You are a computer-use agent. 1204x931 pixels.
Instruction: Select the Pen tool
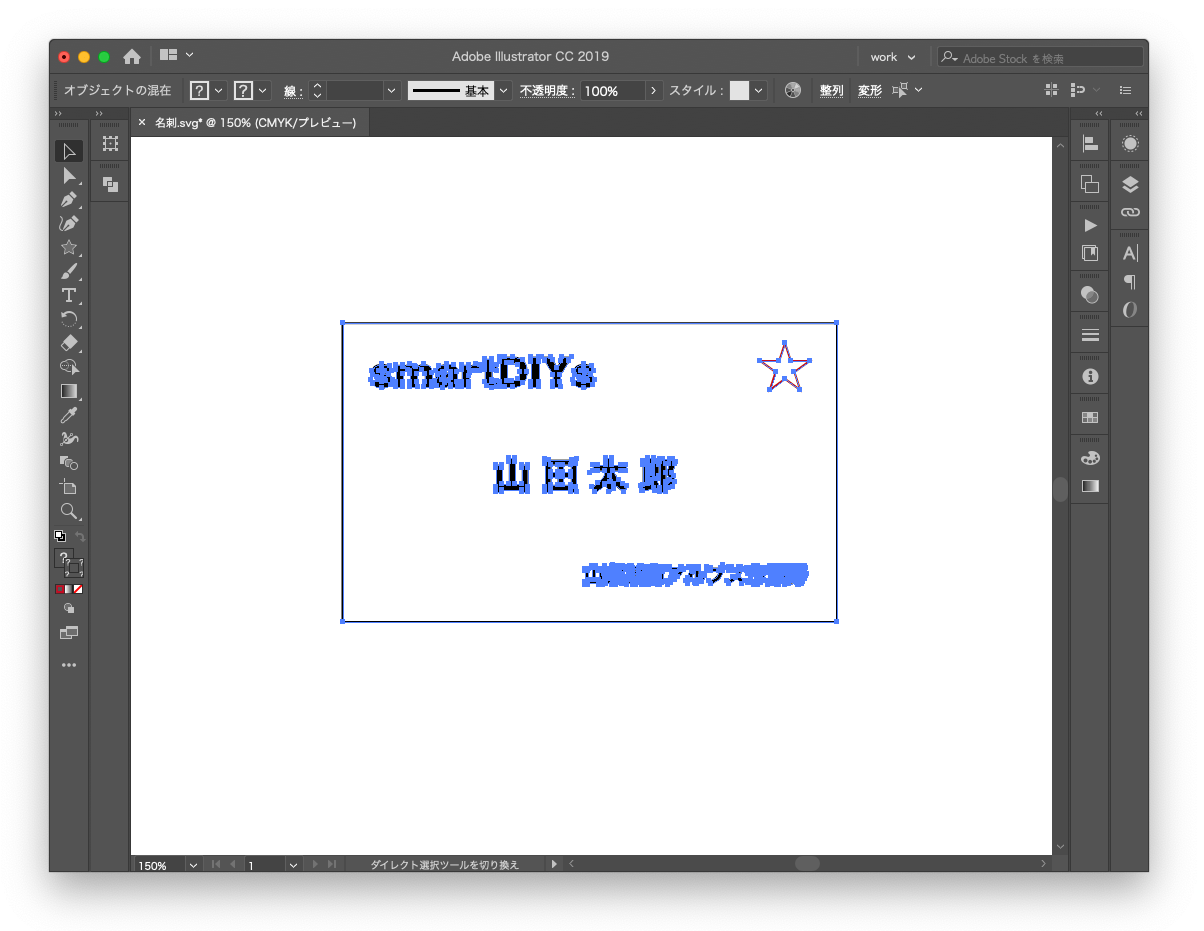[68, 200]
